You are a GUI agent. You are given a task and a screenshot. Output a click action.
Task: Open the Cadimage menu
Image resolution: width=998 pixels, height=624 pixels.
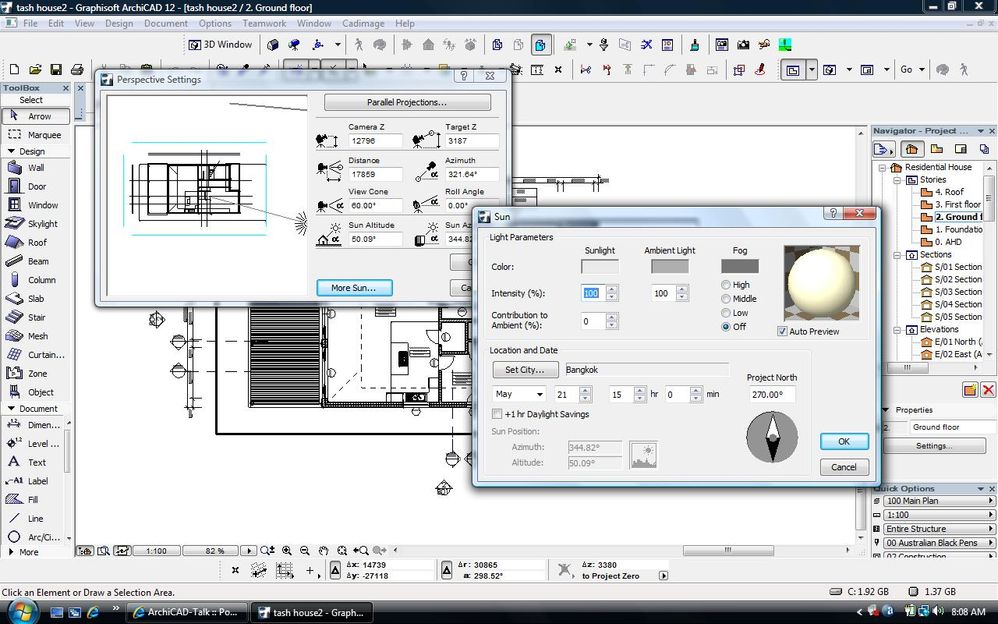[363, 23]
